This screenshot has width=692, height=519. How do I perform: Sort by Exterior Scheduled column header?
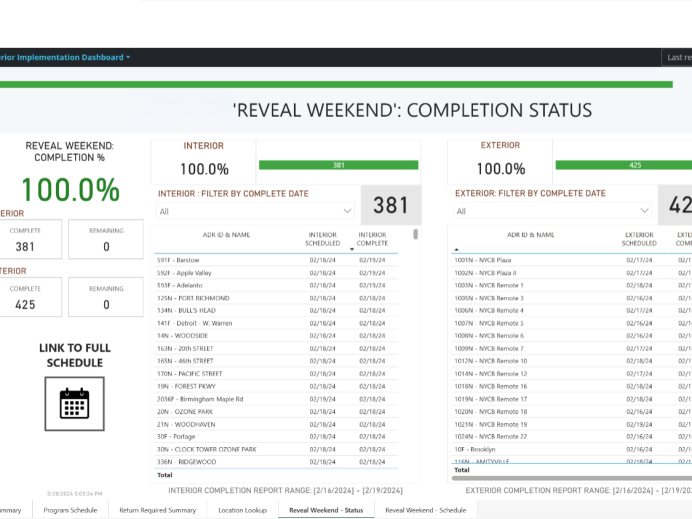639,239
